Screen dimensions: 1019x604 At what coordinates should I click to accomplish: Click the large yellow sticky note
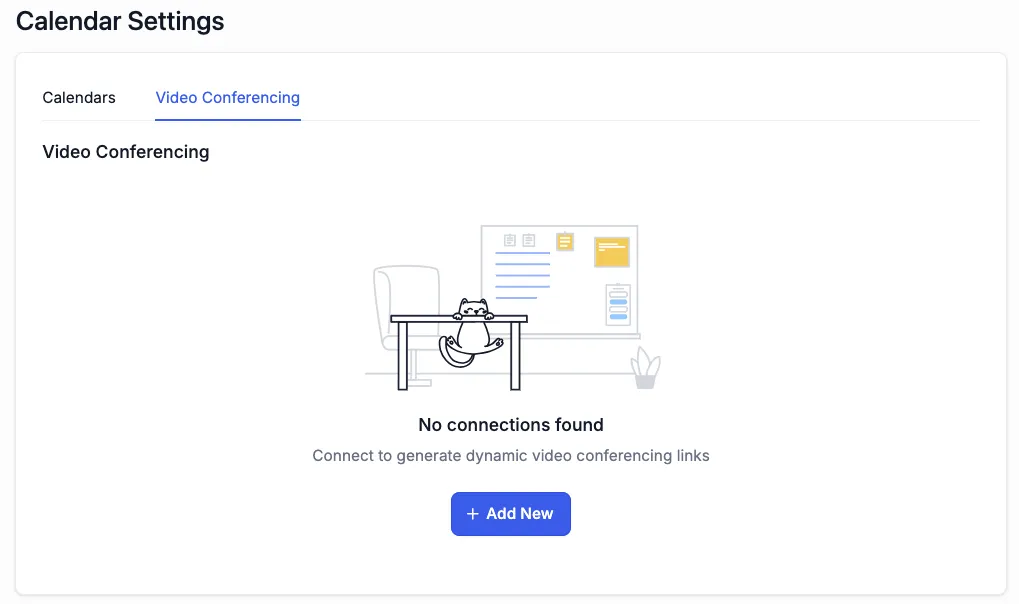tap(611, 252)
